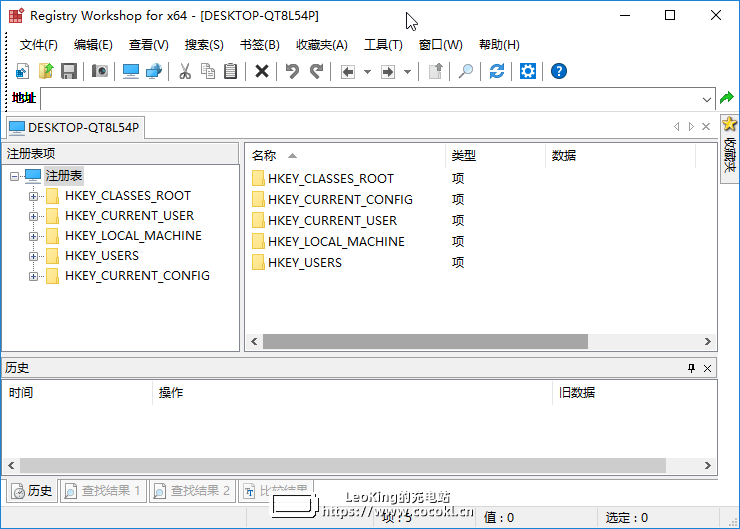The width and height of the screenshot is (740, 529).
Task: Open the back history dropdown arrow
Action: (367, 72)
